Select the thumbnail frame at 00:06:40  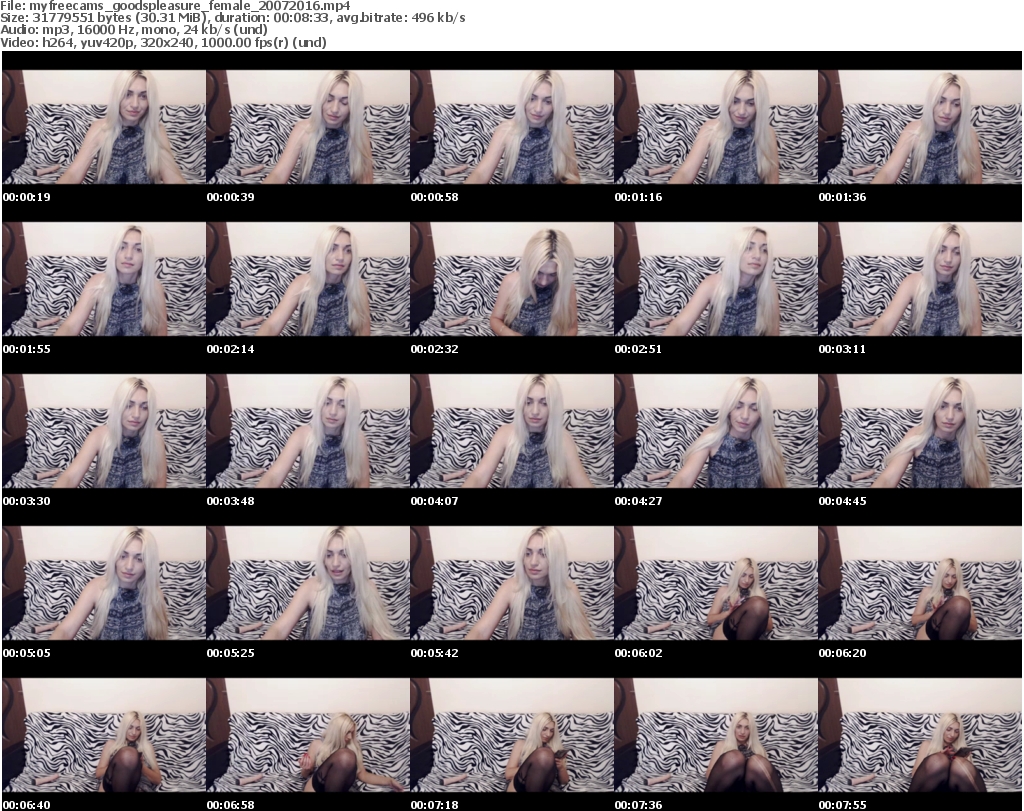[x=104, y=735]
